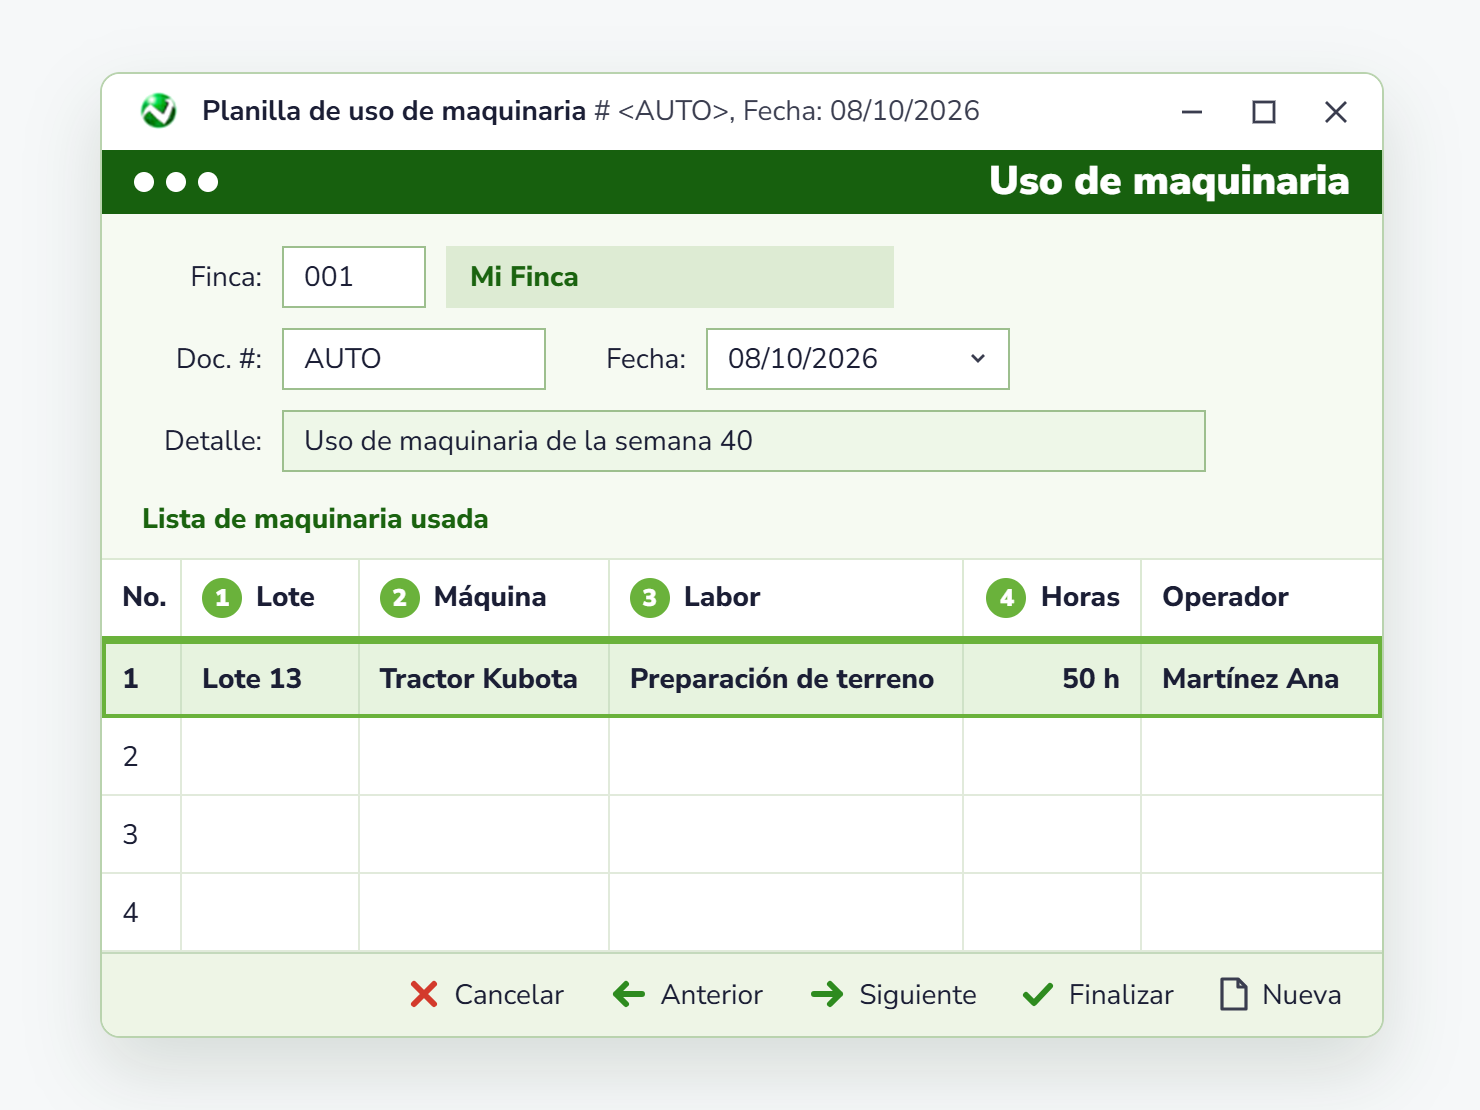Click the Lista de maquinaria usada heading
The width and height of the screenshot is (1480, 1110).
(x=315, y=519)
